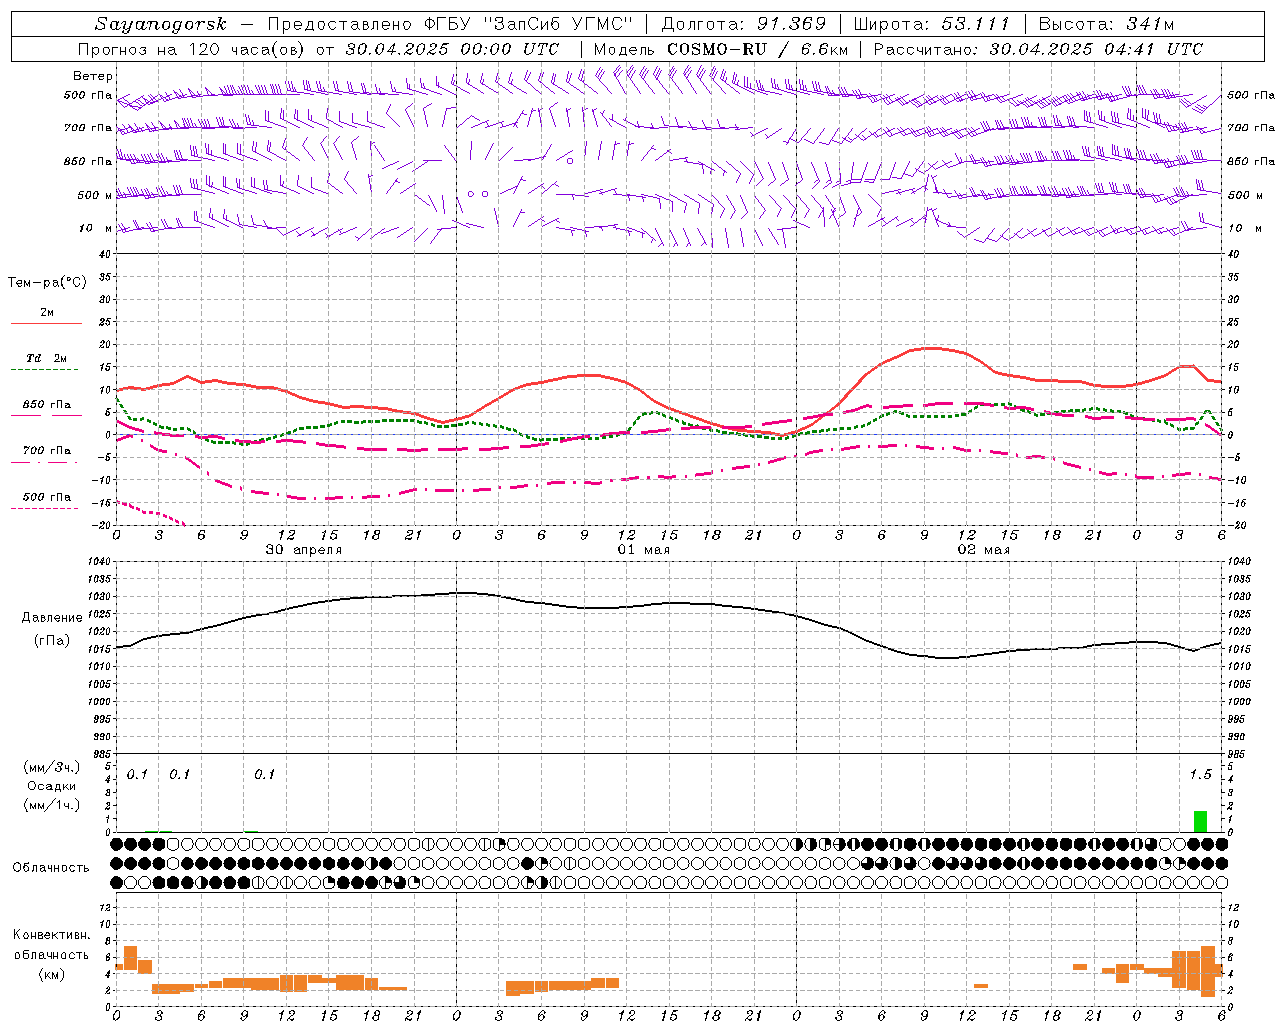Click the "Тем-ра(°C)" temperature panel label
Viewport: 1280px width, 1024px height.
pyautogui.click(x=47, y=283)
